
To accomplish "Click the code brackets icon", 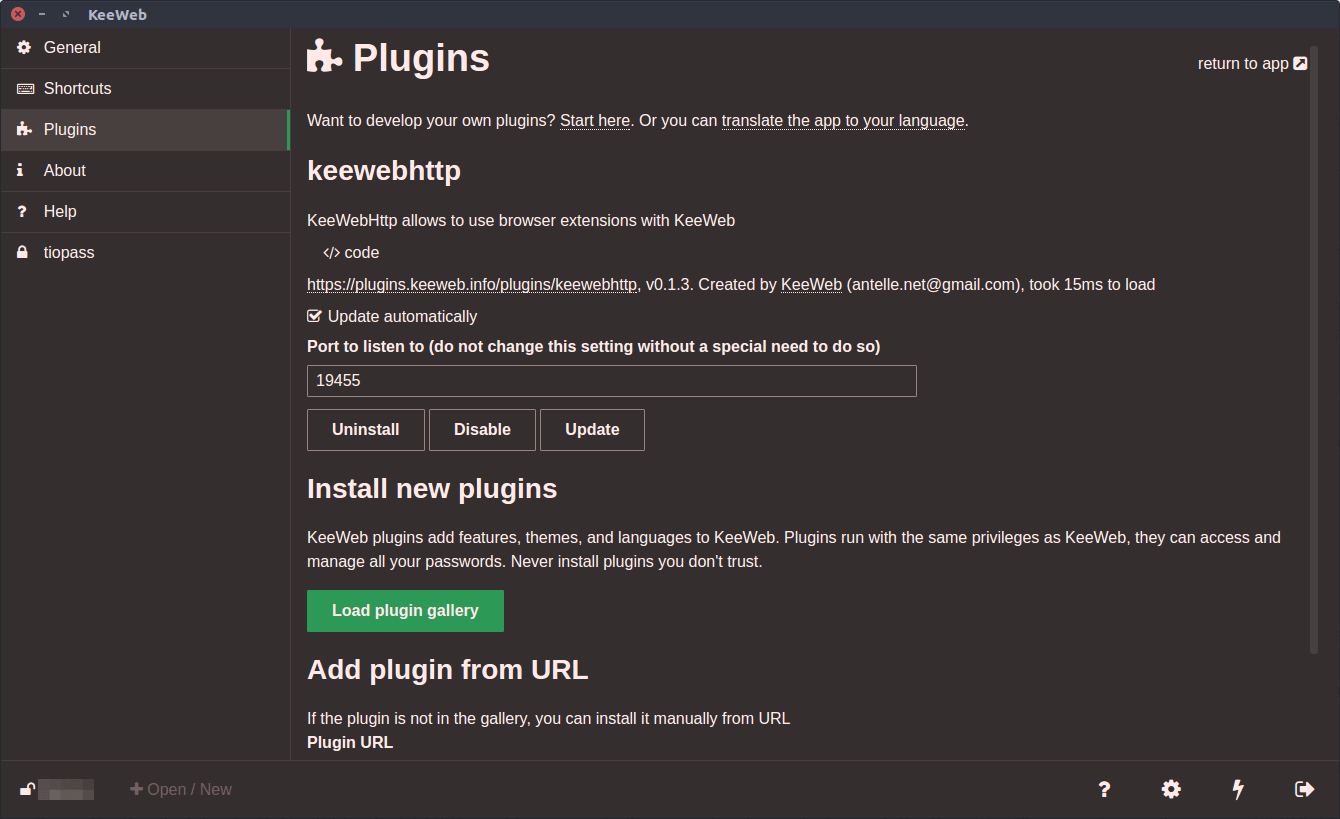I will tap(332, 252).
